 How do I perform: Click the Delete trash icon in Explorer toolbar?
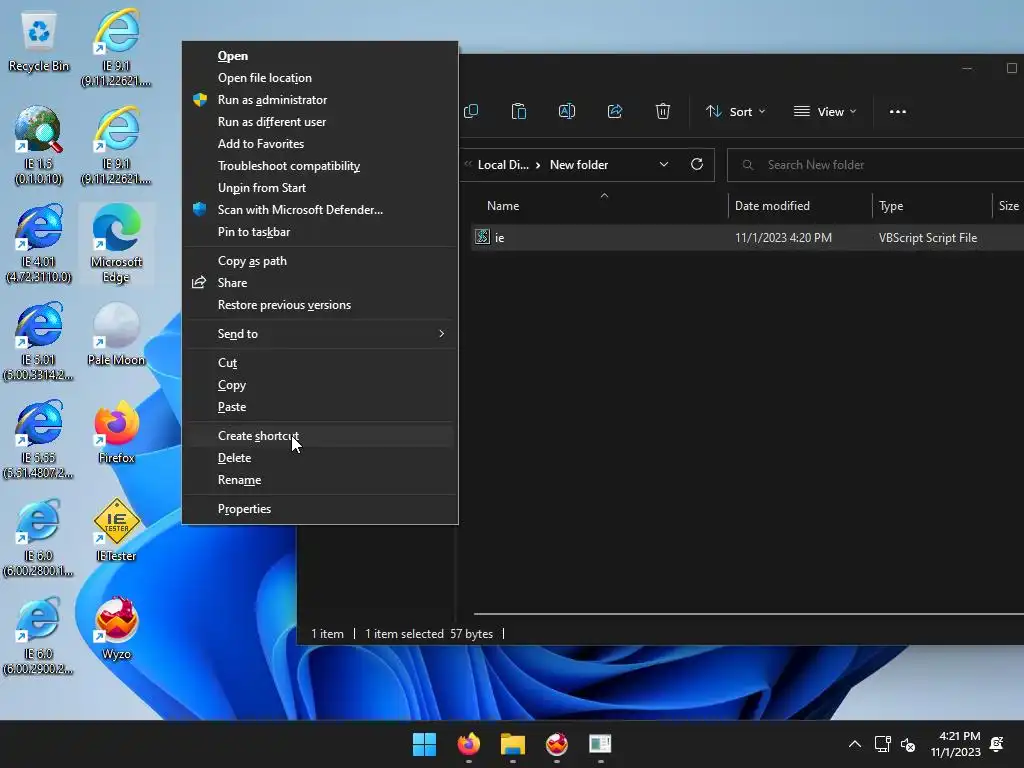663,112
